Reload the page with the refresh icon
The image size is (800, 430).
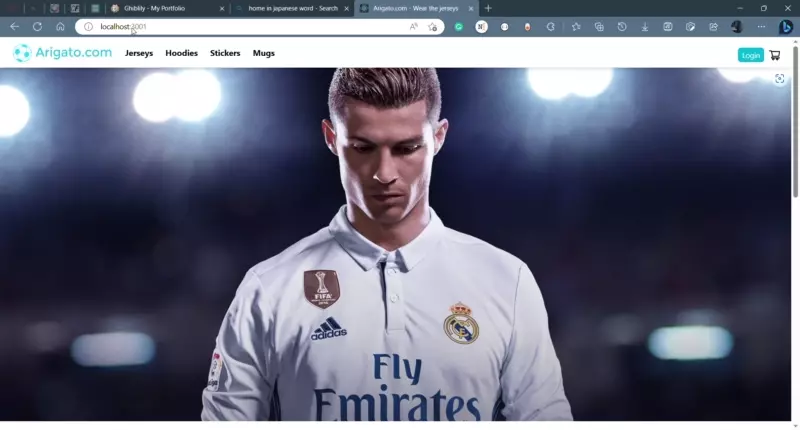coord(37,27)
